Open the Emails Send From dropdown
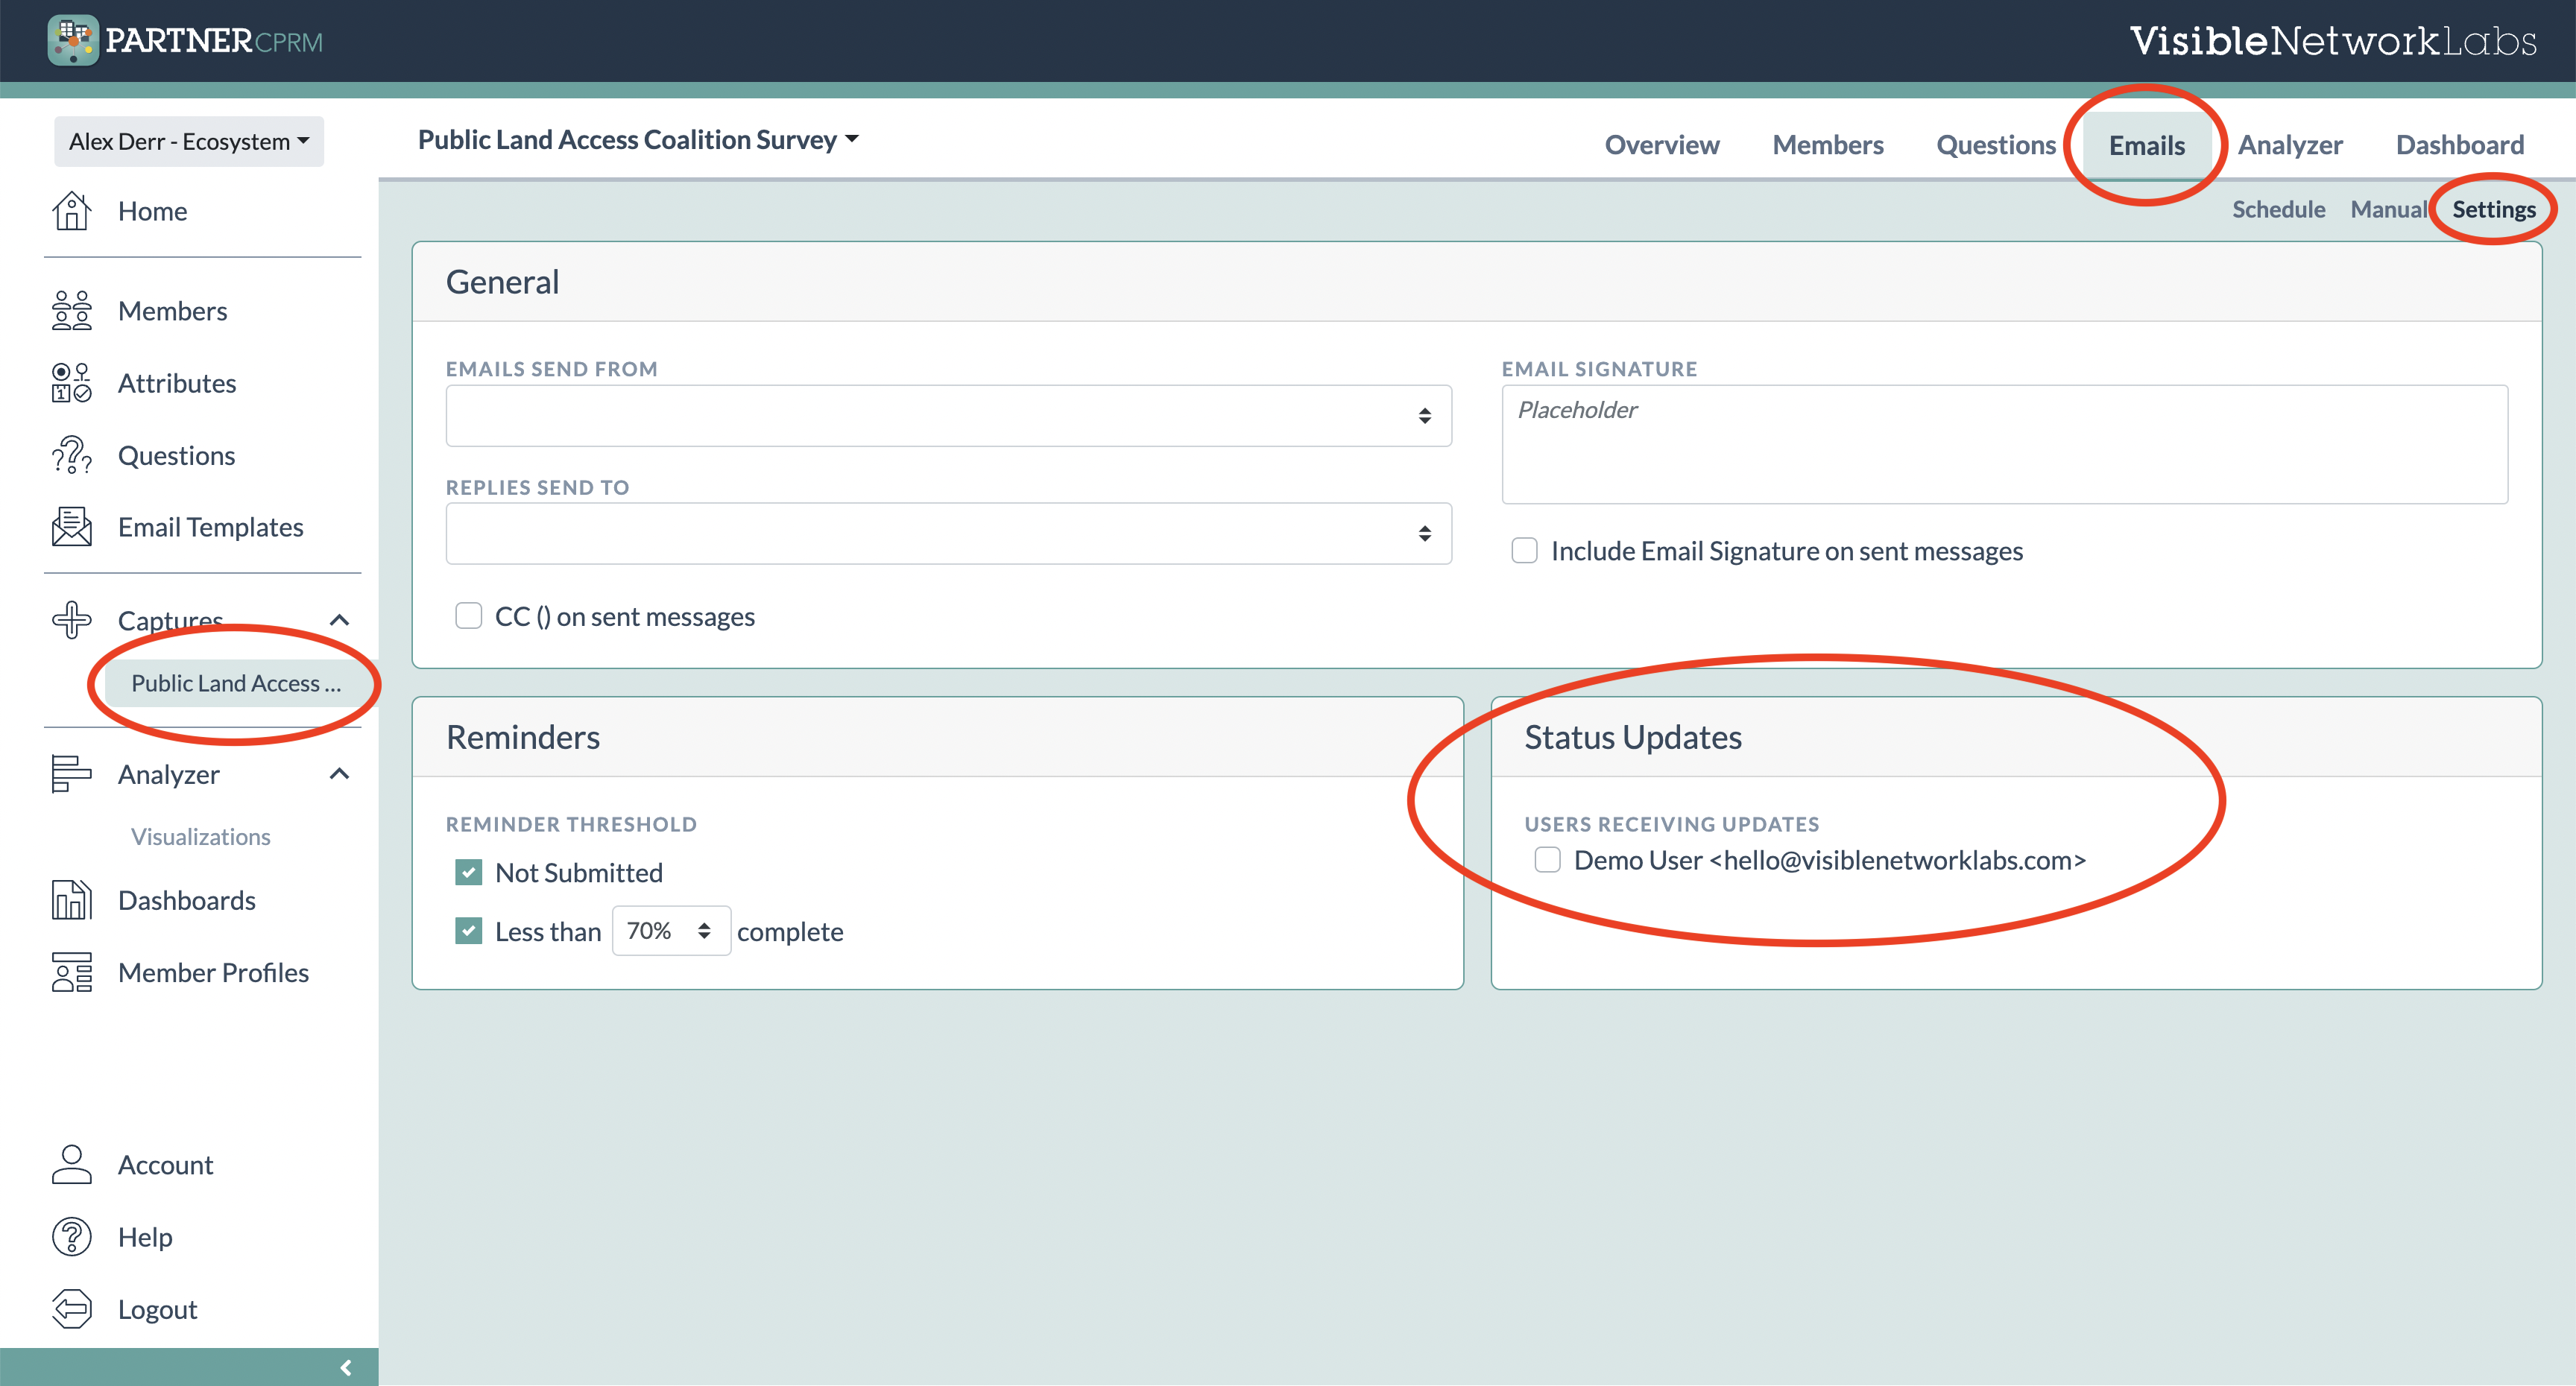The height and width of the screenshot is (1386, 2576). pos(948,415)
